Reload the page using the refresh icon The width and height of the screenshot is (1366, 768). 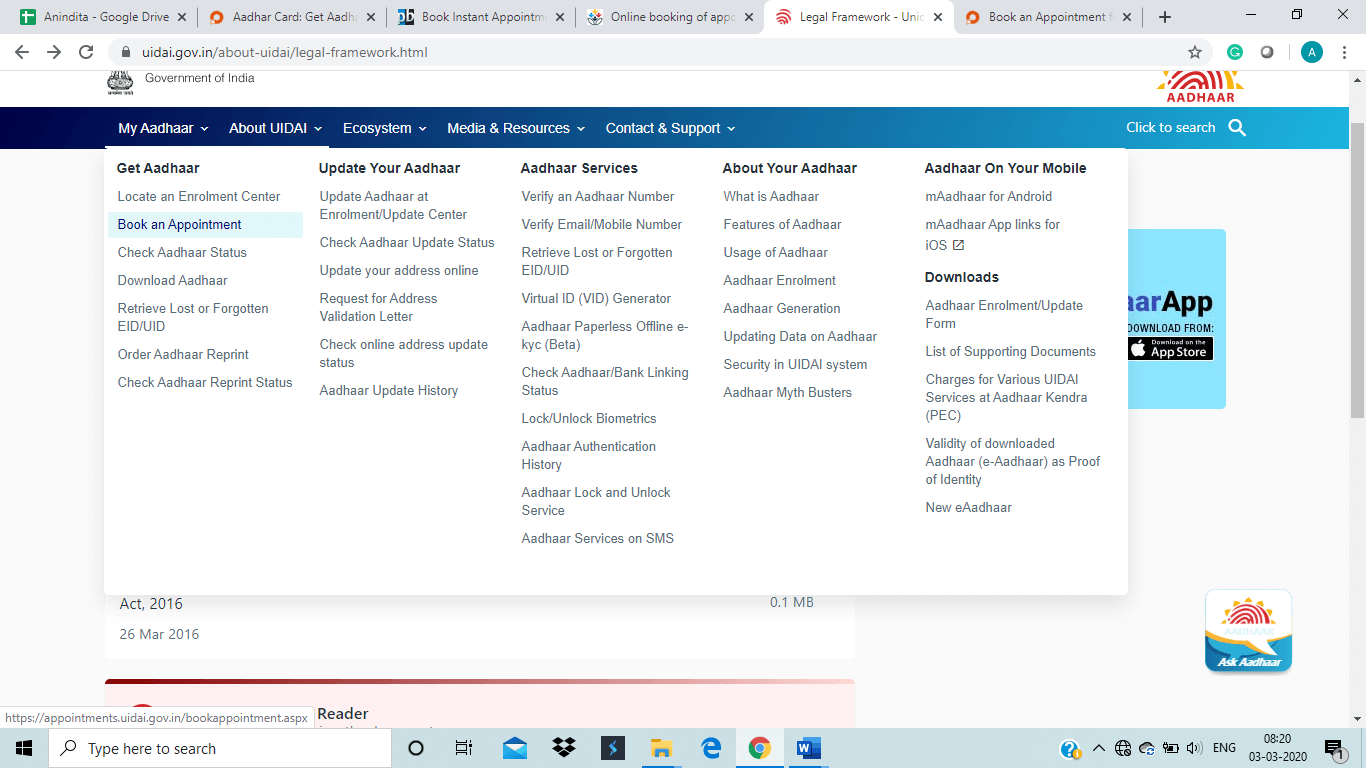pos(86,52)
